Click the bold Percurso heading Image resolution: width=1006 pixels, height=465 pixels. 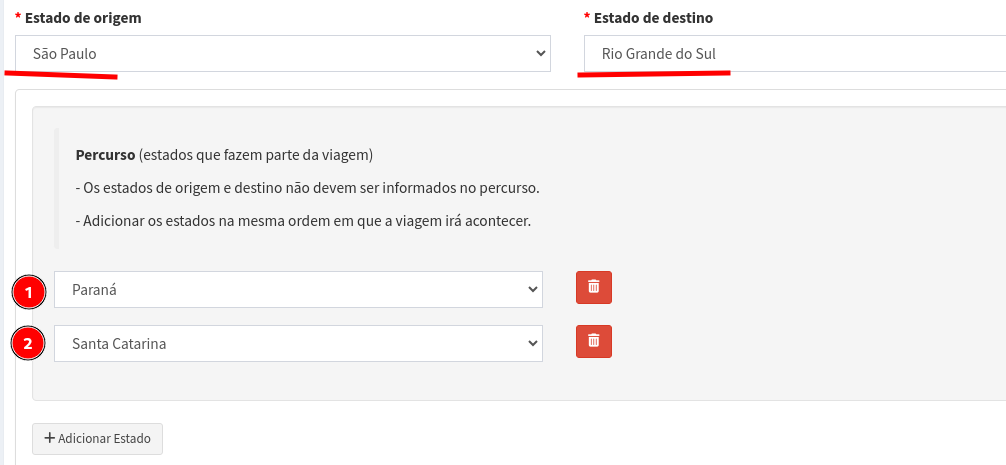[x=105, y=155]
